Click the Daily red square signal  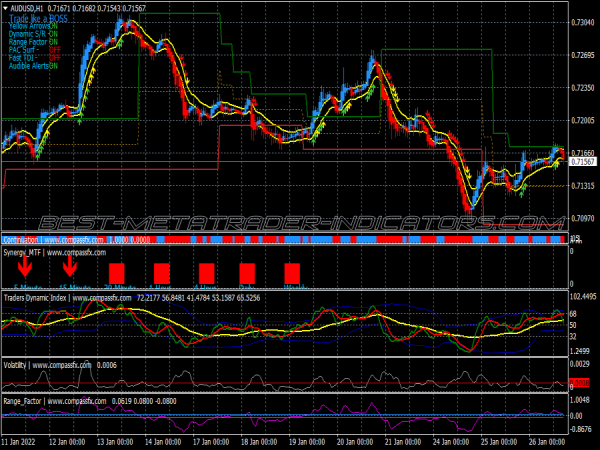(x=248, y=272)
